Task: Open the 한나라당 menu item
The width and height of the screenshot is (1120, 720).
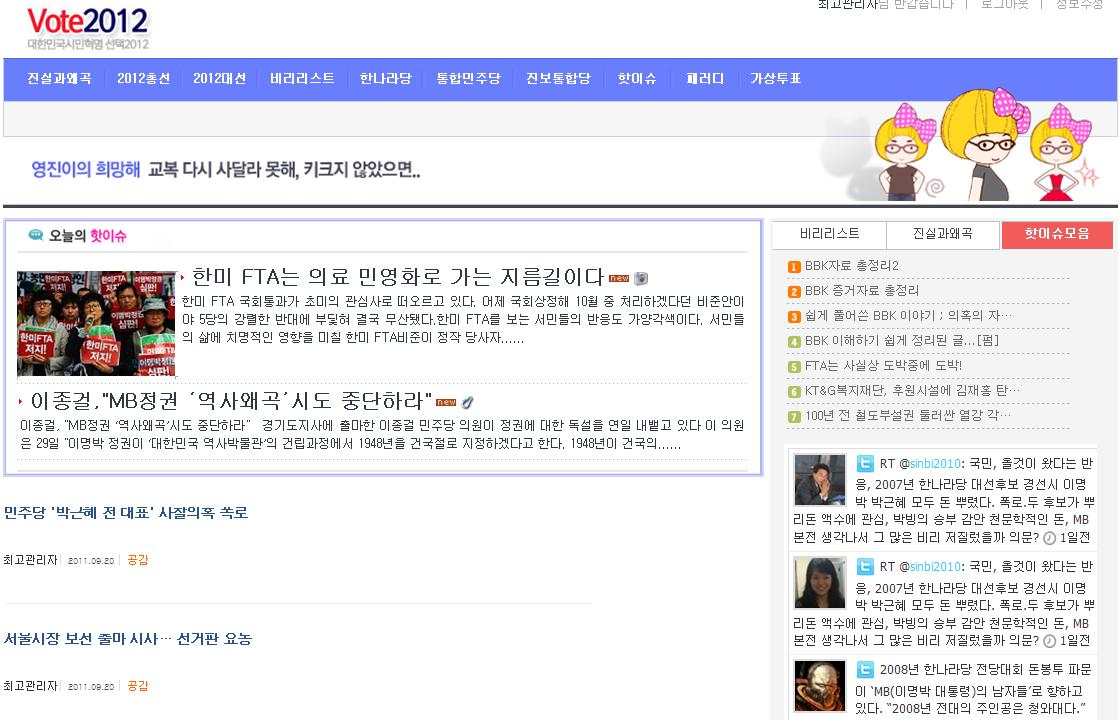Action: coord(386,79)
